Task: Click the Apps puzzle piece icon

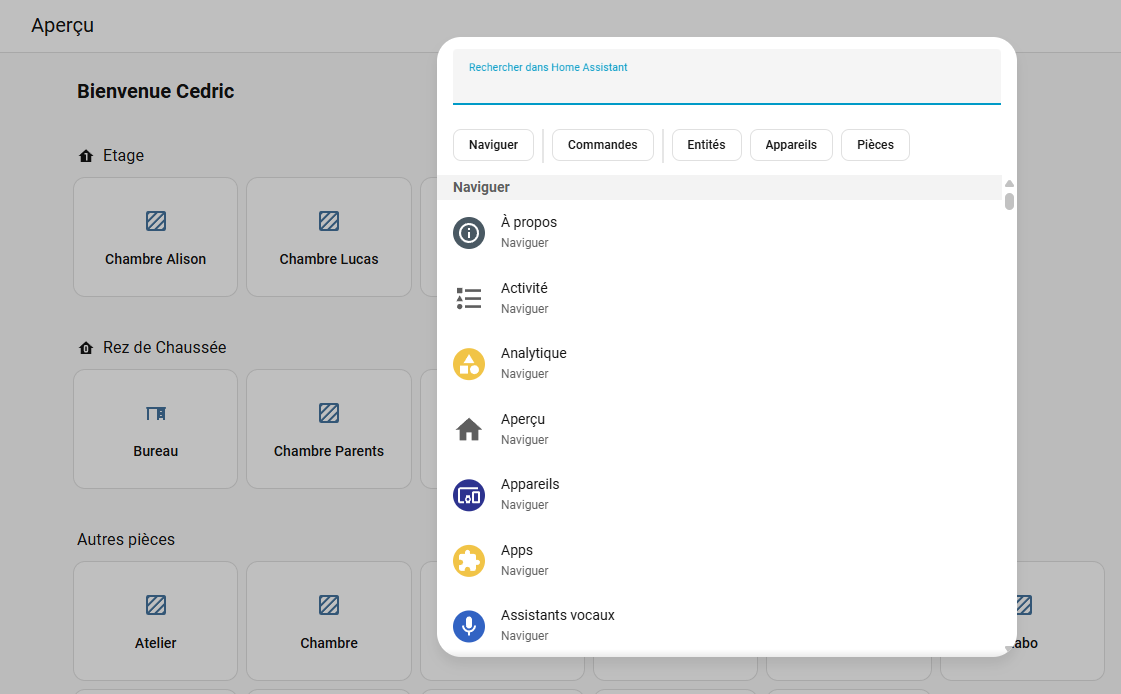Action: tap(468, 561)
